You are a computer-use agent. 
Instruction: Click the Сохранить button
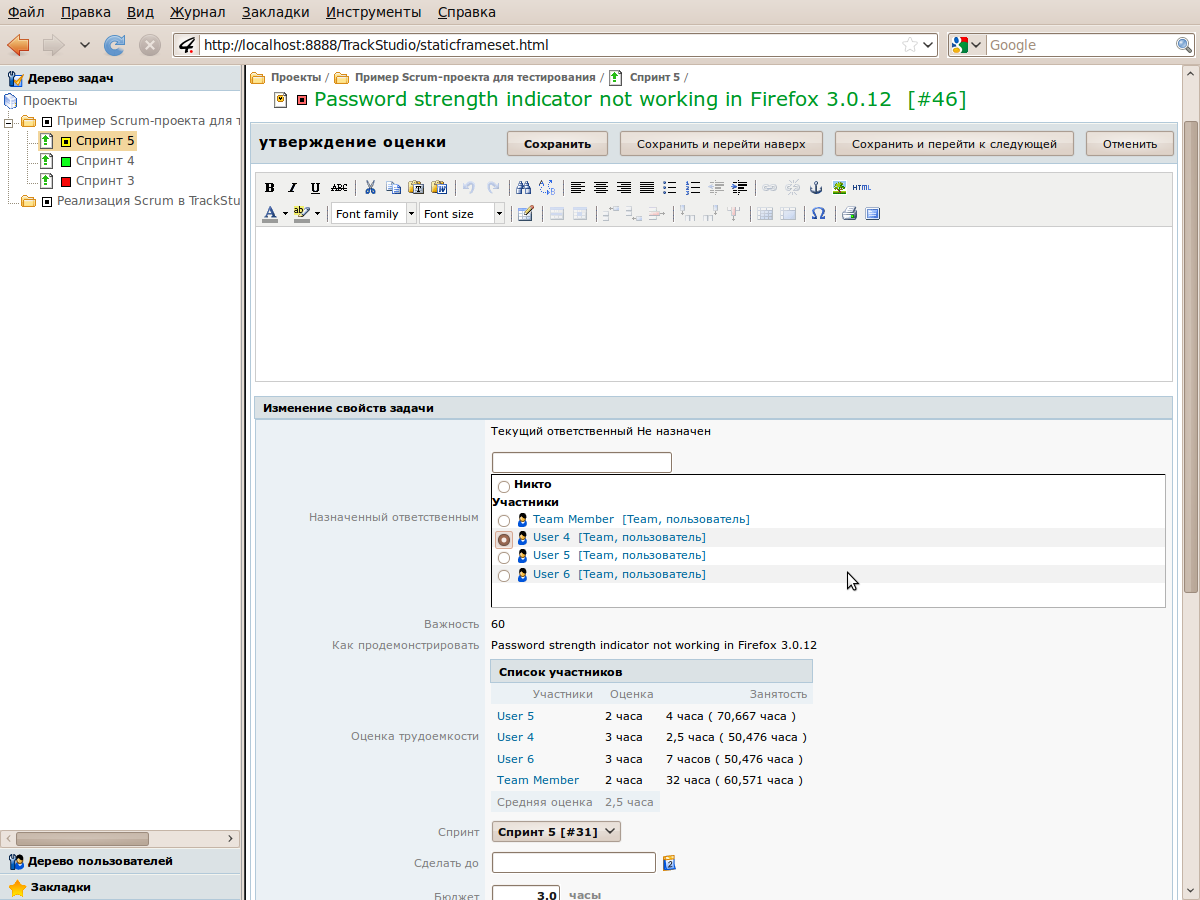pyautogui.click(x=557, y=144)
